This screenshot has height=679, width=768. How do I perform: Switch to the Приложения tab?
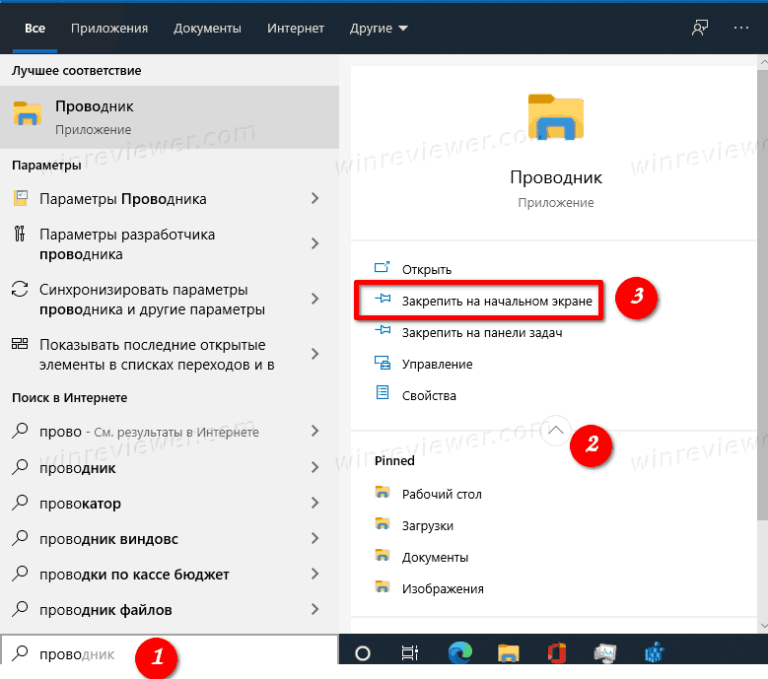(x=109, y=28)
